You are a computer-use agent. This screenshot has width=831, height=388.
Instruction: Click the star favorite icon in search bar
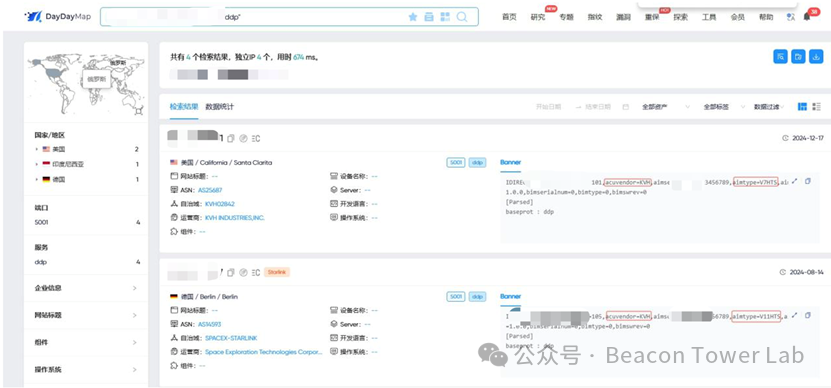(x=413, y=17)
